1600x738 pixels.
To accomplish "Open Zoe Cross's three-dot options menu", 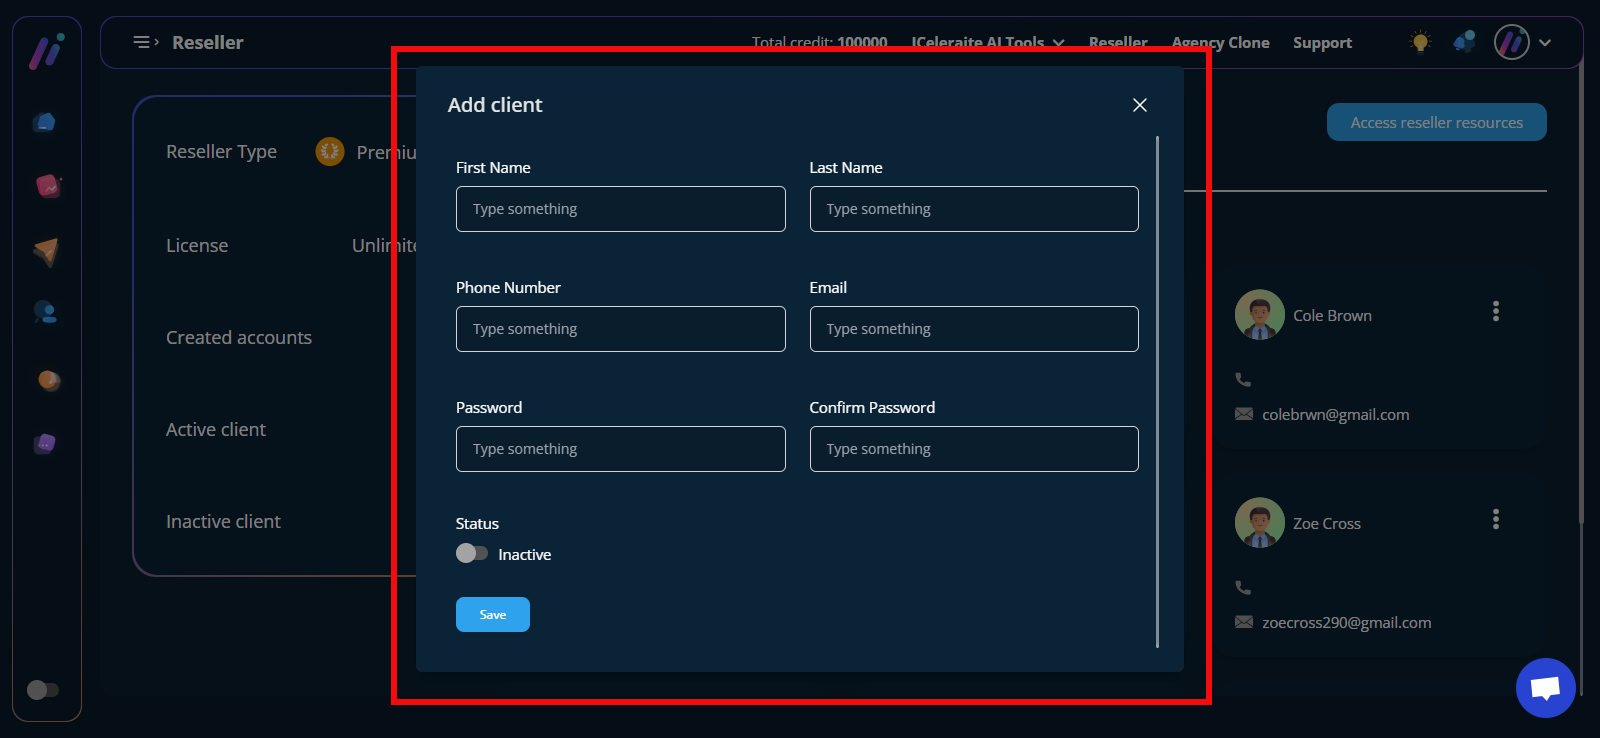I will click(1496, 519).
